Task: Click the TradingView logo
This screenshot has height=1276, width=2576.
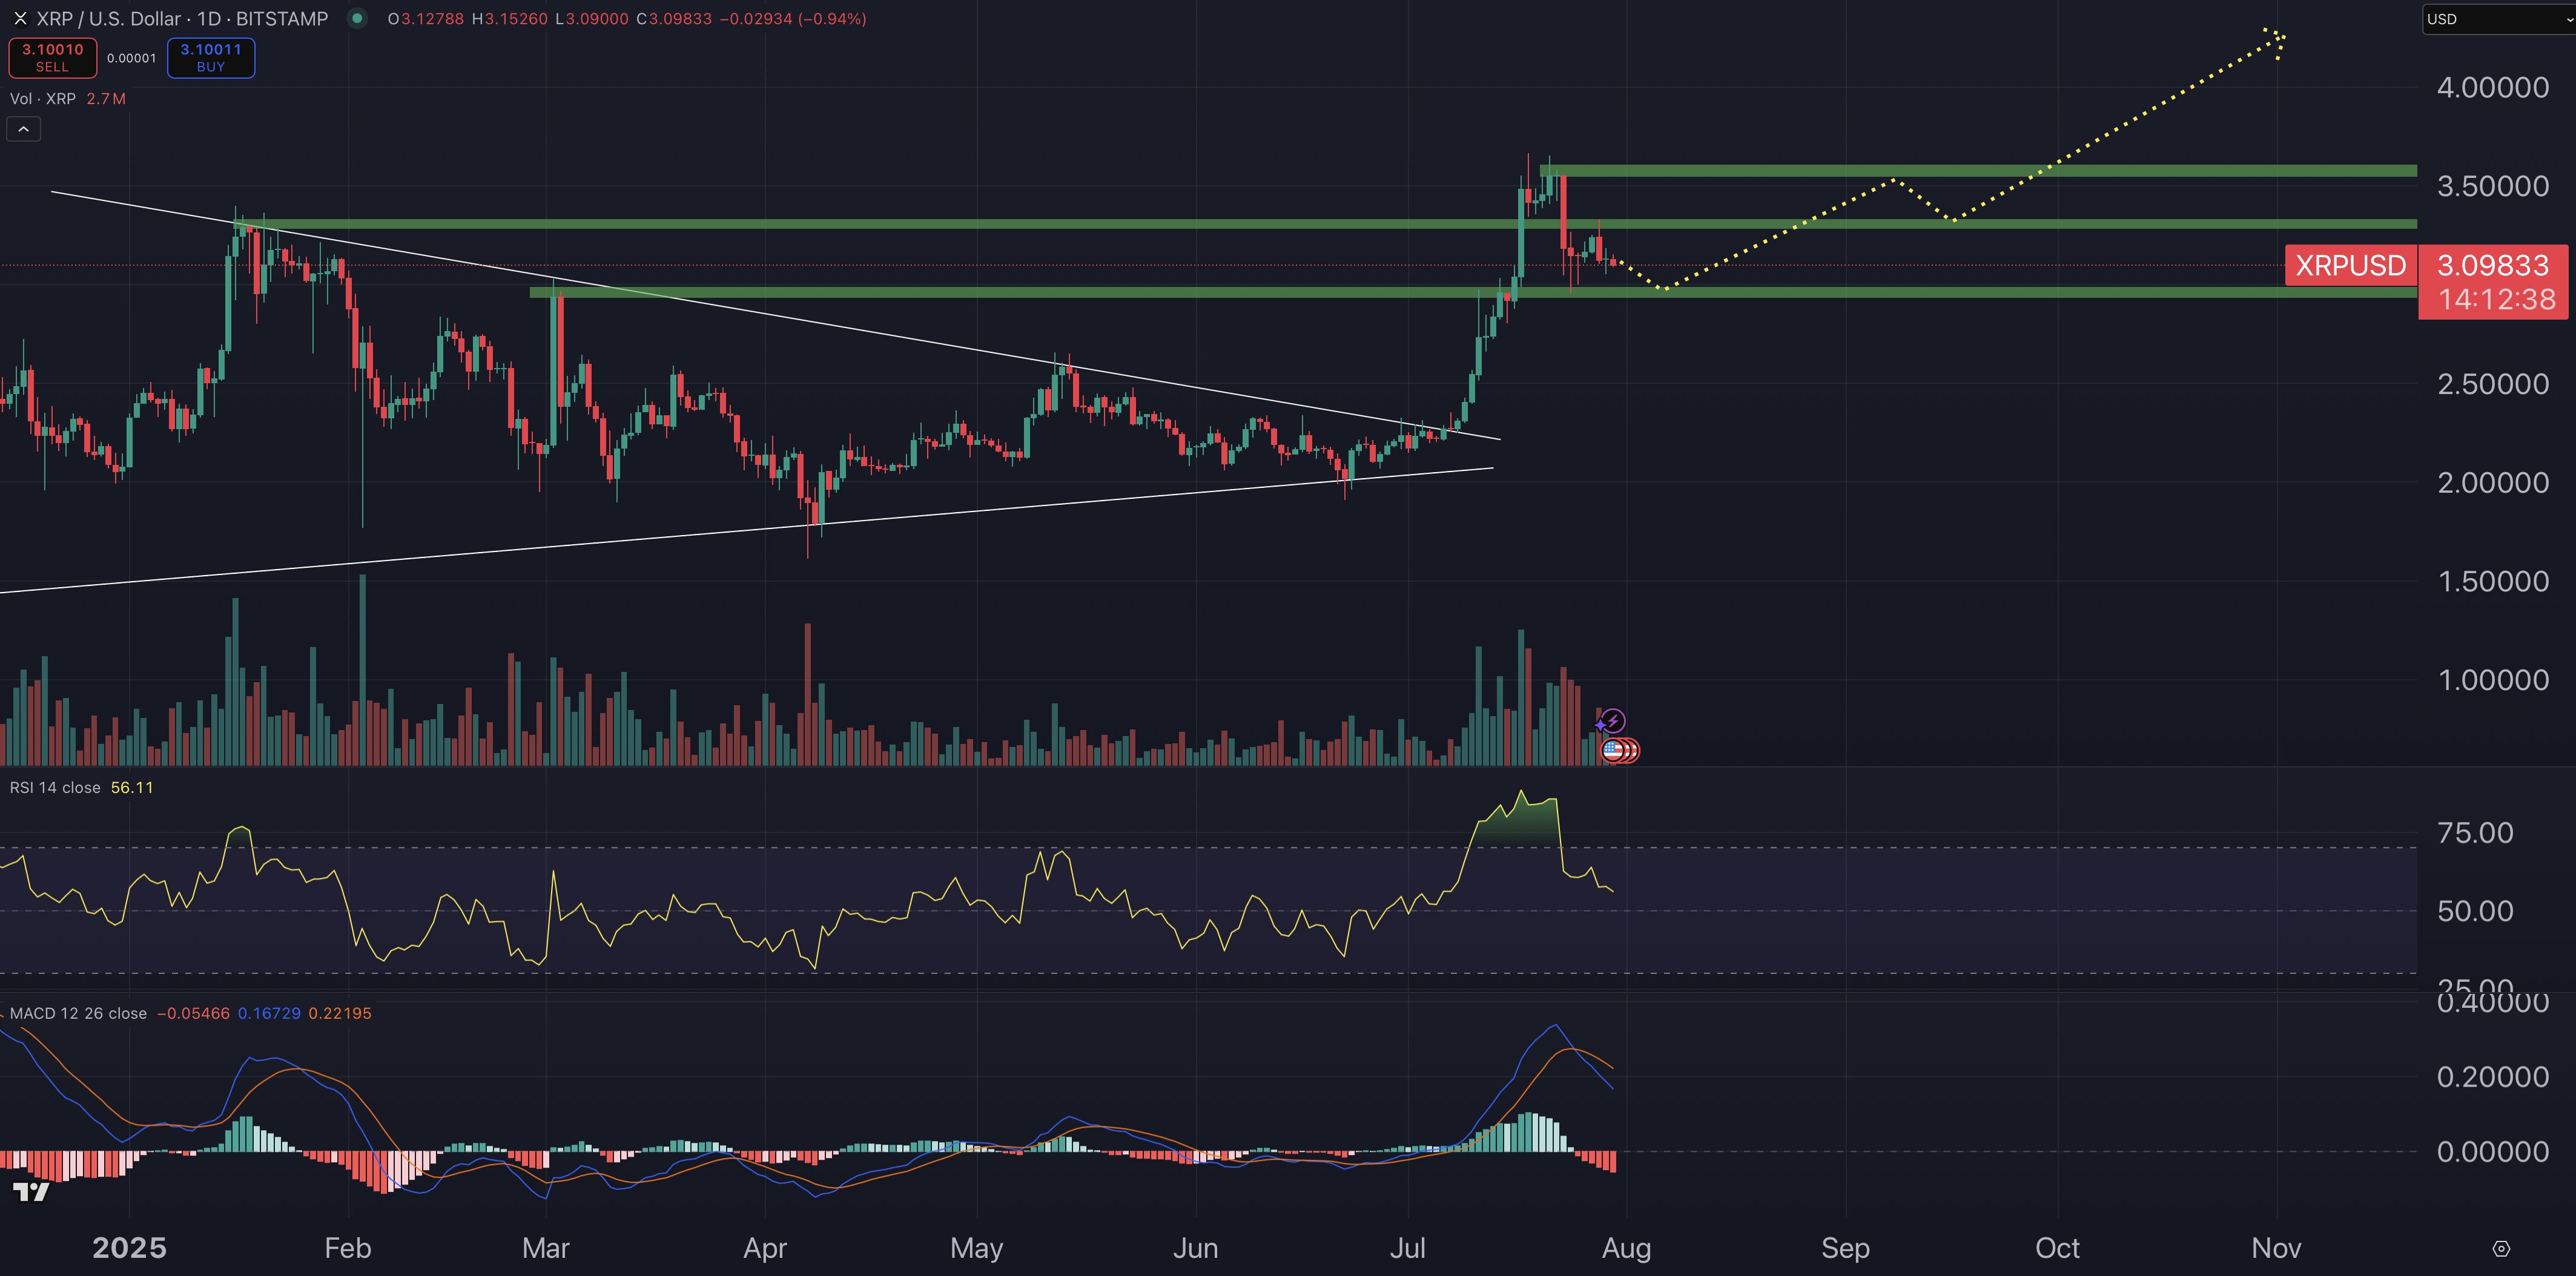Action: coord(30,1191)
